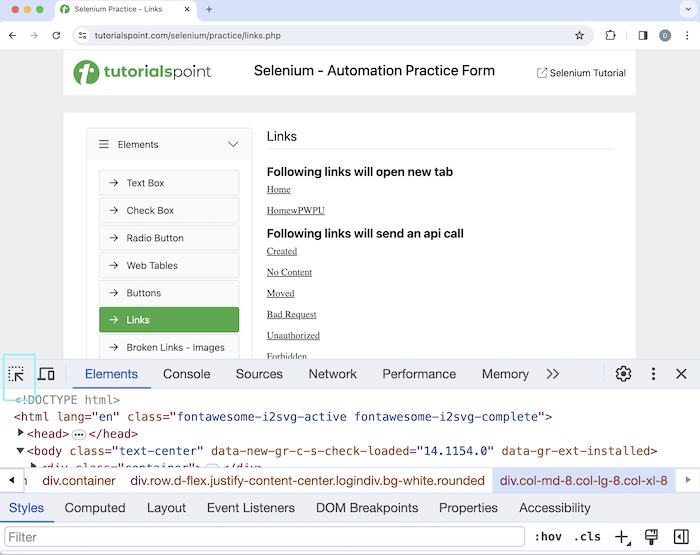Switch to the Console tab
The image size is (700, 555).
pos(186,374)
